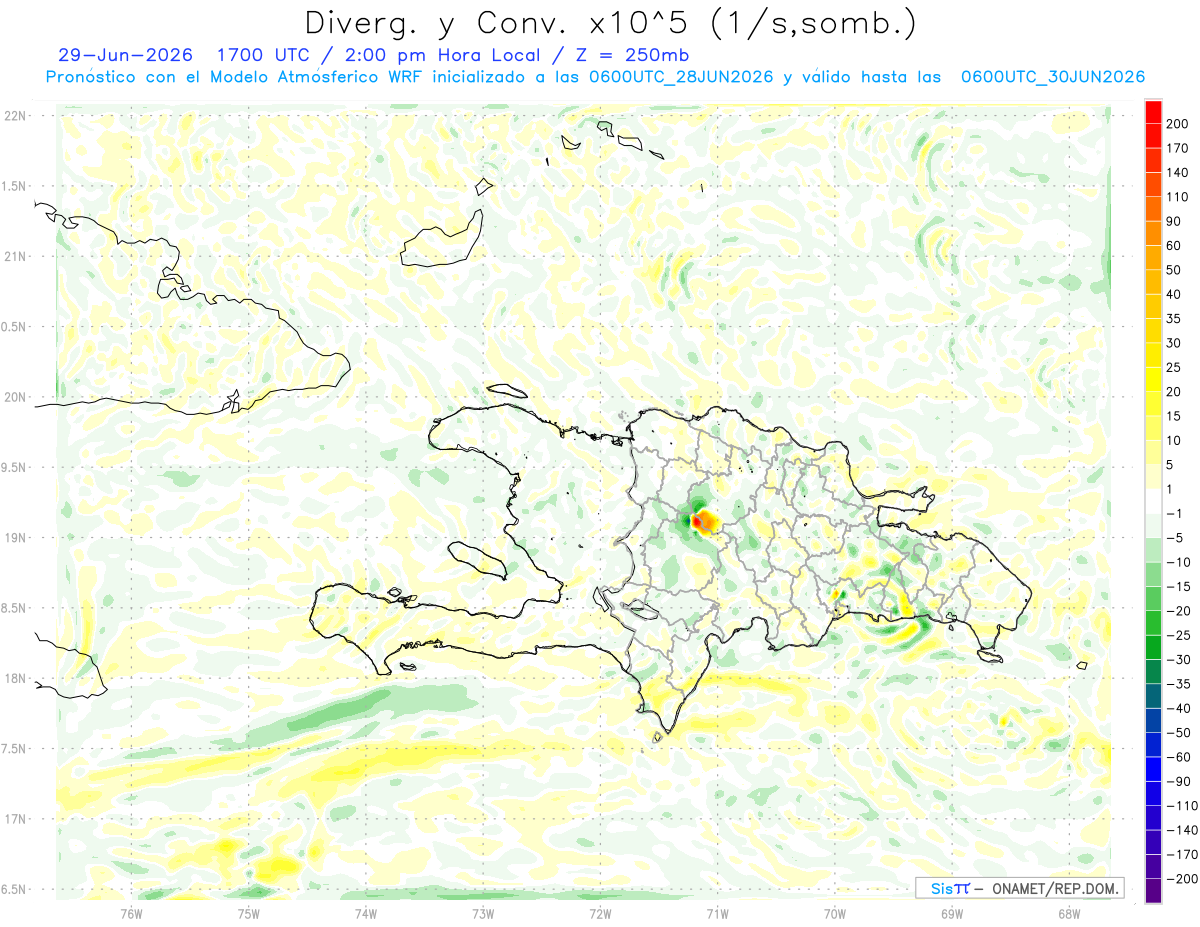Image resolution: width=1200 pixels, height=927 pixels.
Task: Click the white swatch between 1 and -1
Action: pyautogui.click(x=1154, y=501)
